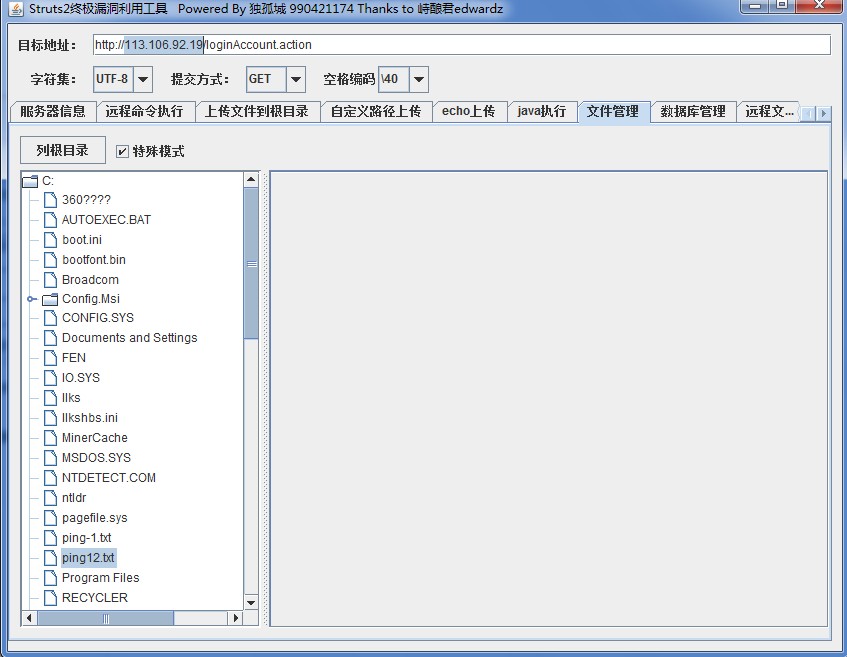
Task: Click the 列根目录 button
Action: [63, 150]
